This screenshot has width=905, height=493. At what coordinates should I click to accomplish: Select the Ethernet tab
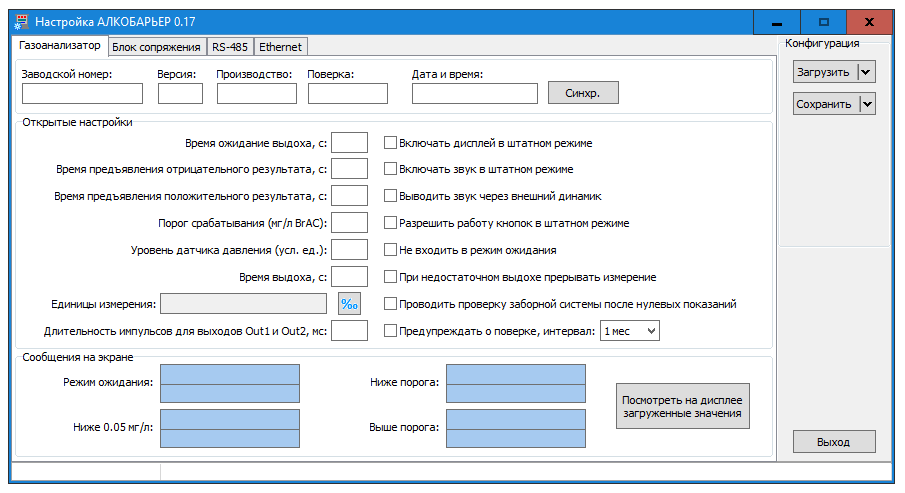tap(280, 47)
